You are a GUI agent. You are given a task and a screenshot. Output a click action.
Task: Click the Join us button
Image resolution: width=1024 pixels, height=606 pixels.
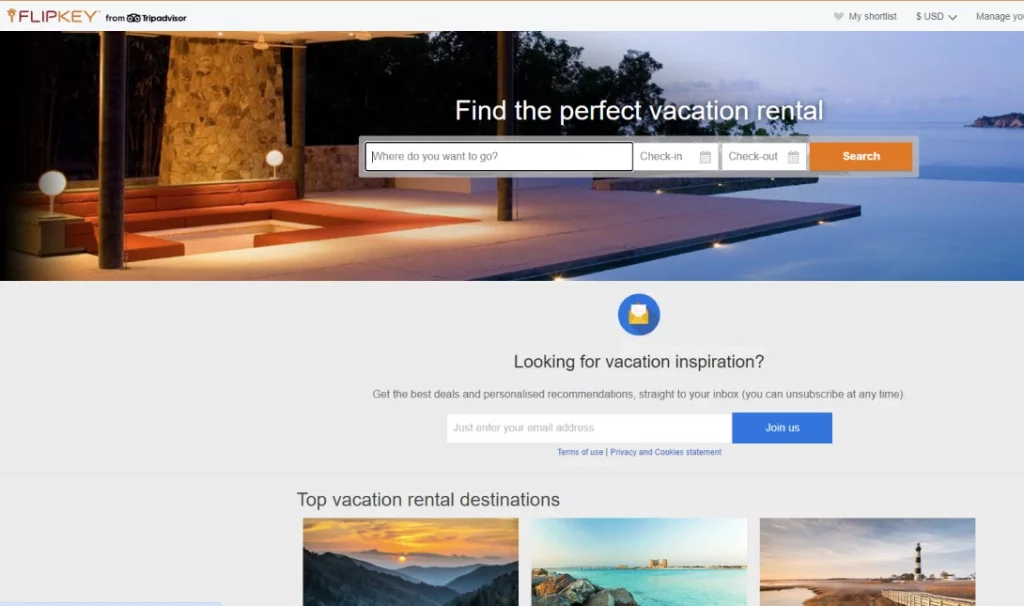coord(782,427)
